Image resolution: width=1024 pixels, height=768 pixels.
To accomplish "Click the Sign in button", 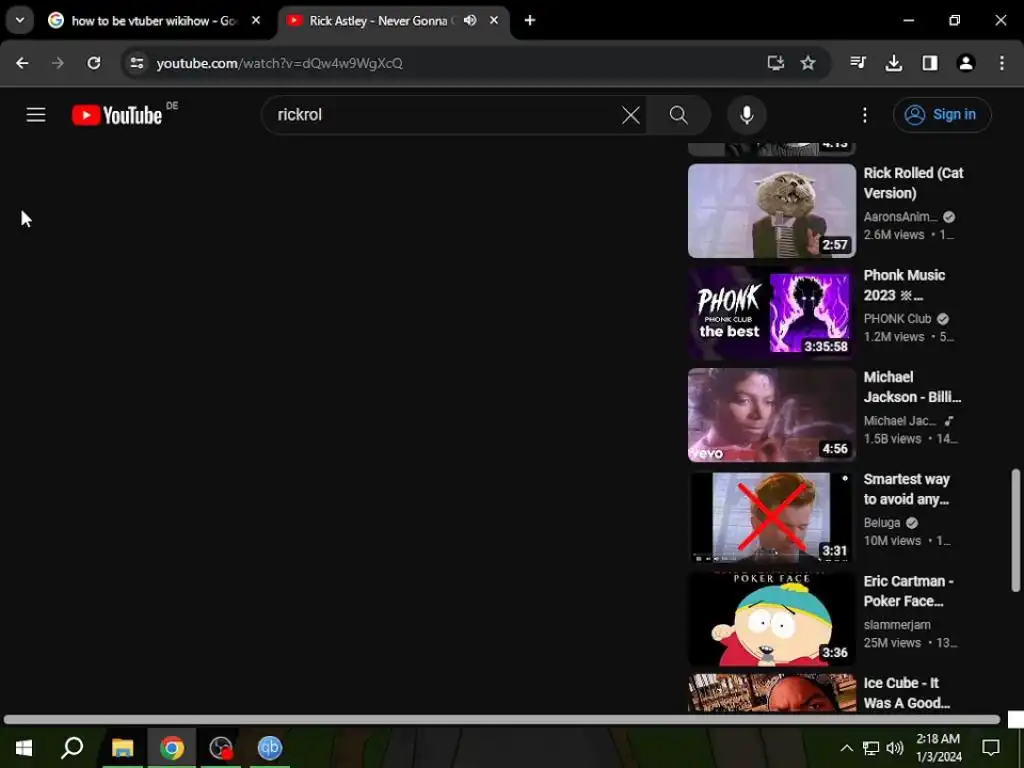I will coord(942,115).
